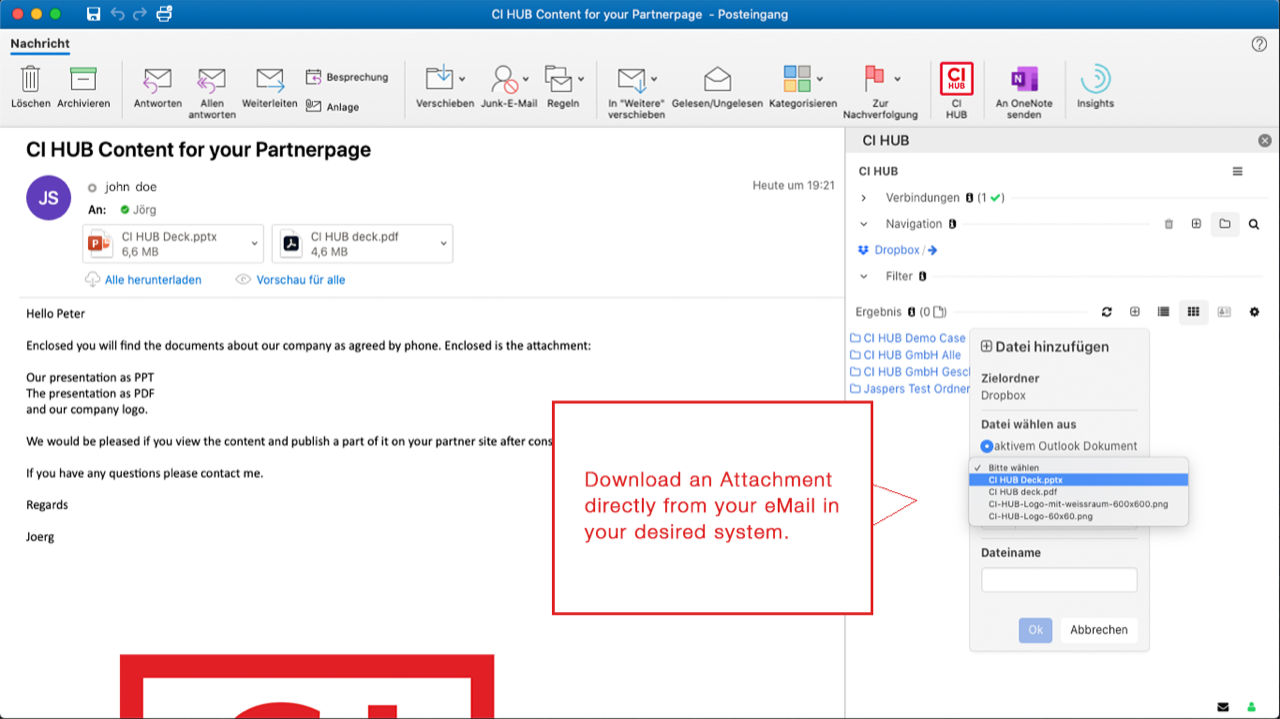Image resolution: width=1280 pixels, height=719 pixels.
Task: Click the Dateiname text field
Action: [1059, 580]
